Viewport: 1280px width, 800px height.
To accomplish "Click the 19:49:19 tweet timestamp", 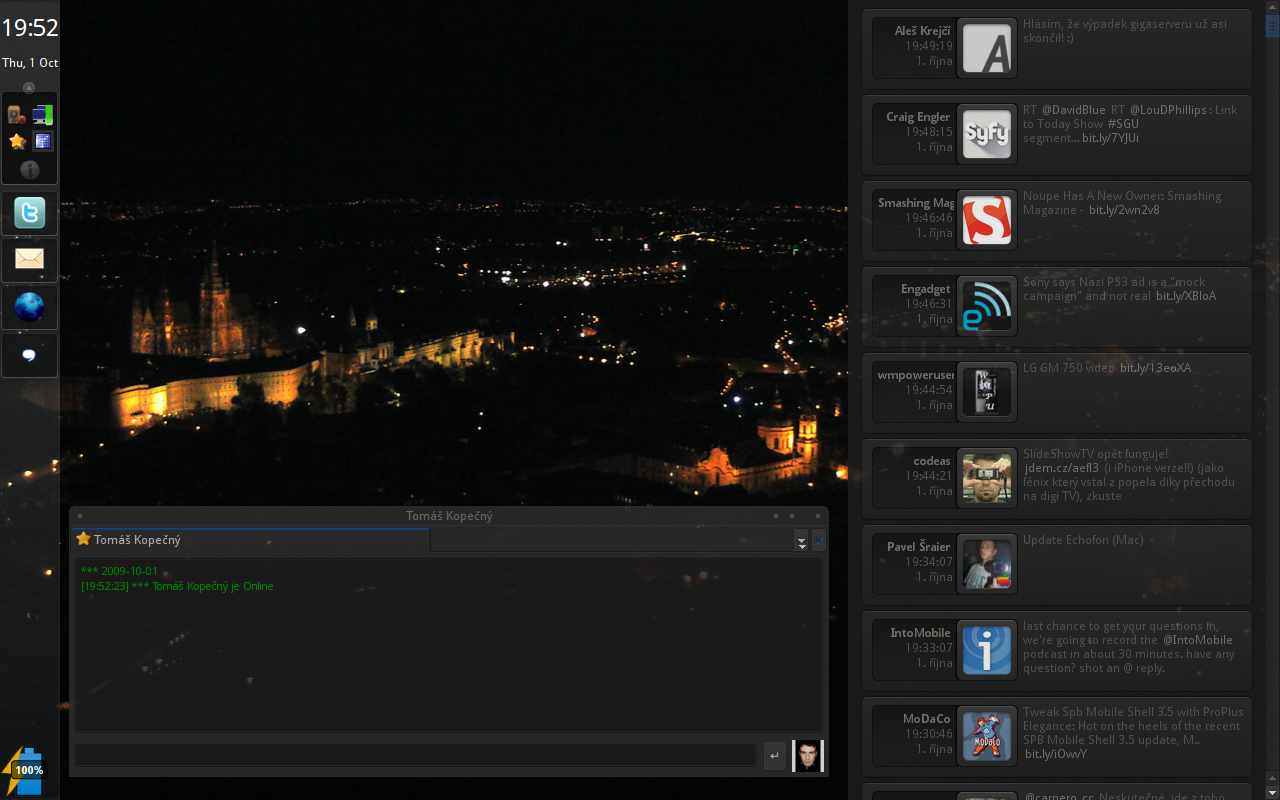I will [929, 46].
